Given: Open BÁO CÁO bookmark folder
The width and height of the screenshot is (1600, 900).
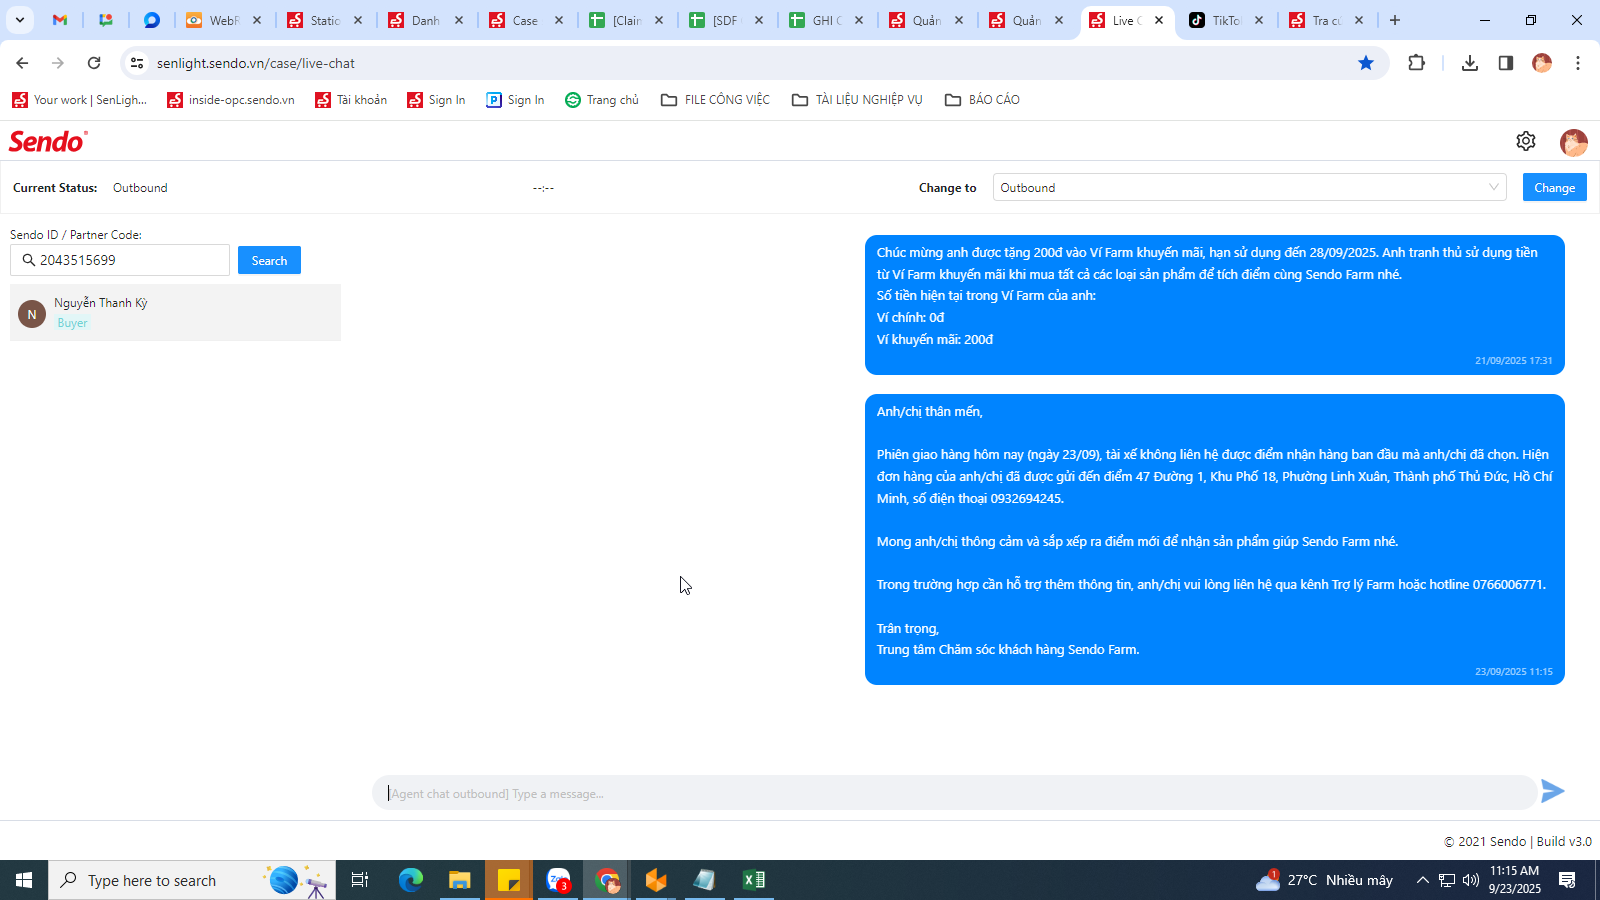Looking at the screenshot, I should 983,100.
